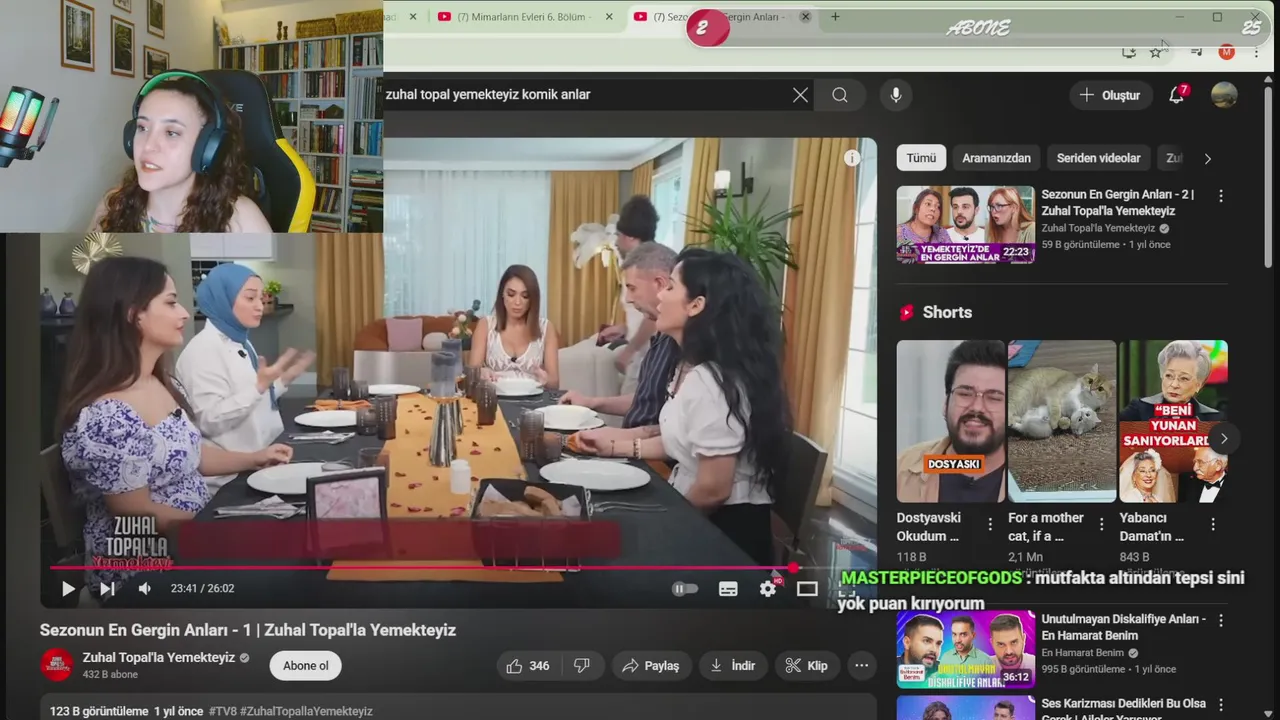Screen dimensions: 1280x720
Task: Toggle the autoplay switch
Action: pyautogui.click(x=685, y=589)
